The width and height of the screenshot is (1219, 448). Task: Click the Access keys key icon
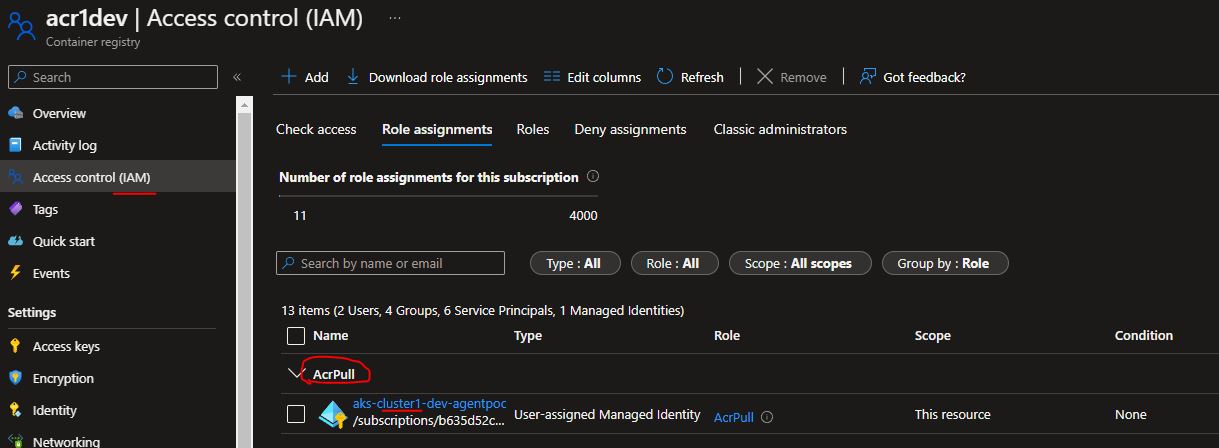(15, 346)
